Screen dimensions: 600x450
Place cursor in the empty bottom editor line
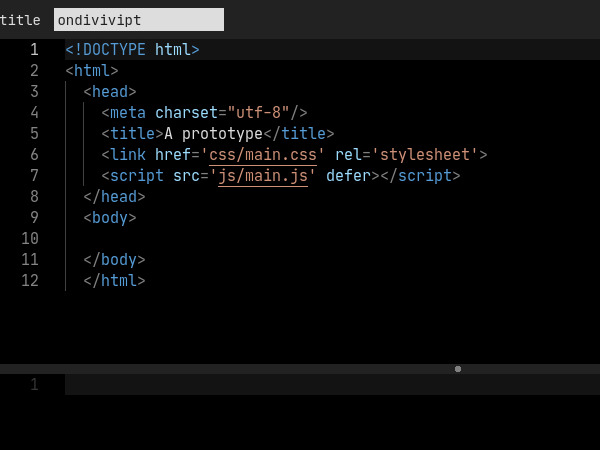click(x=330, y=385)
